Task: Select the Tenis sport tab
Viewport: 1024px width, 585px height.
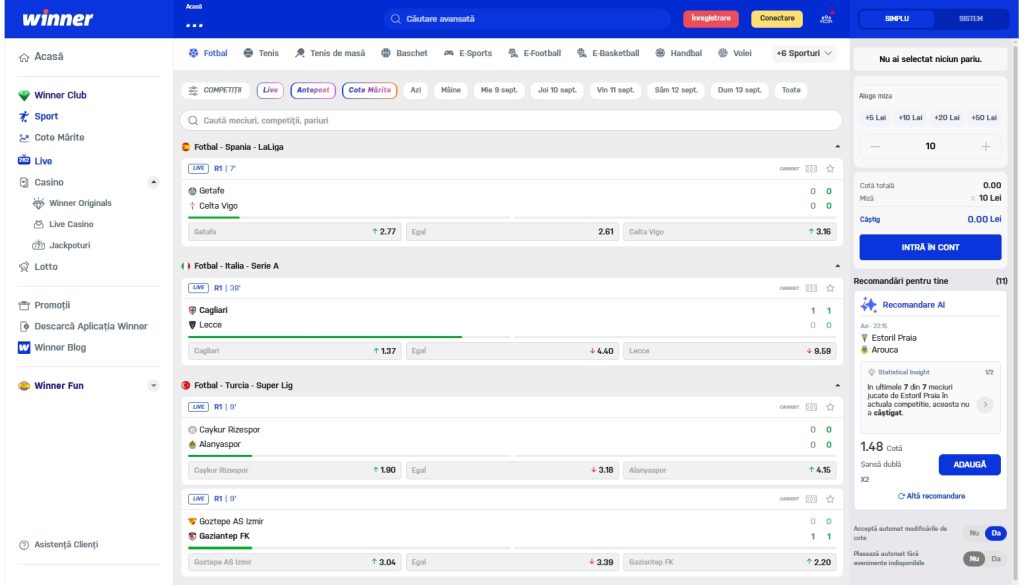Action: (x=261, y=54)
